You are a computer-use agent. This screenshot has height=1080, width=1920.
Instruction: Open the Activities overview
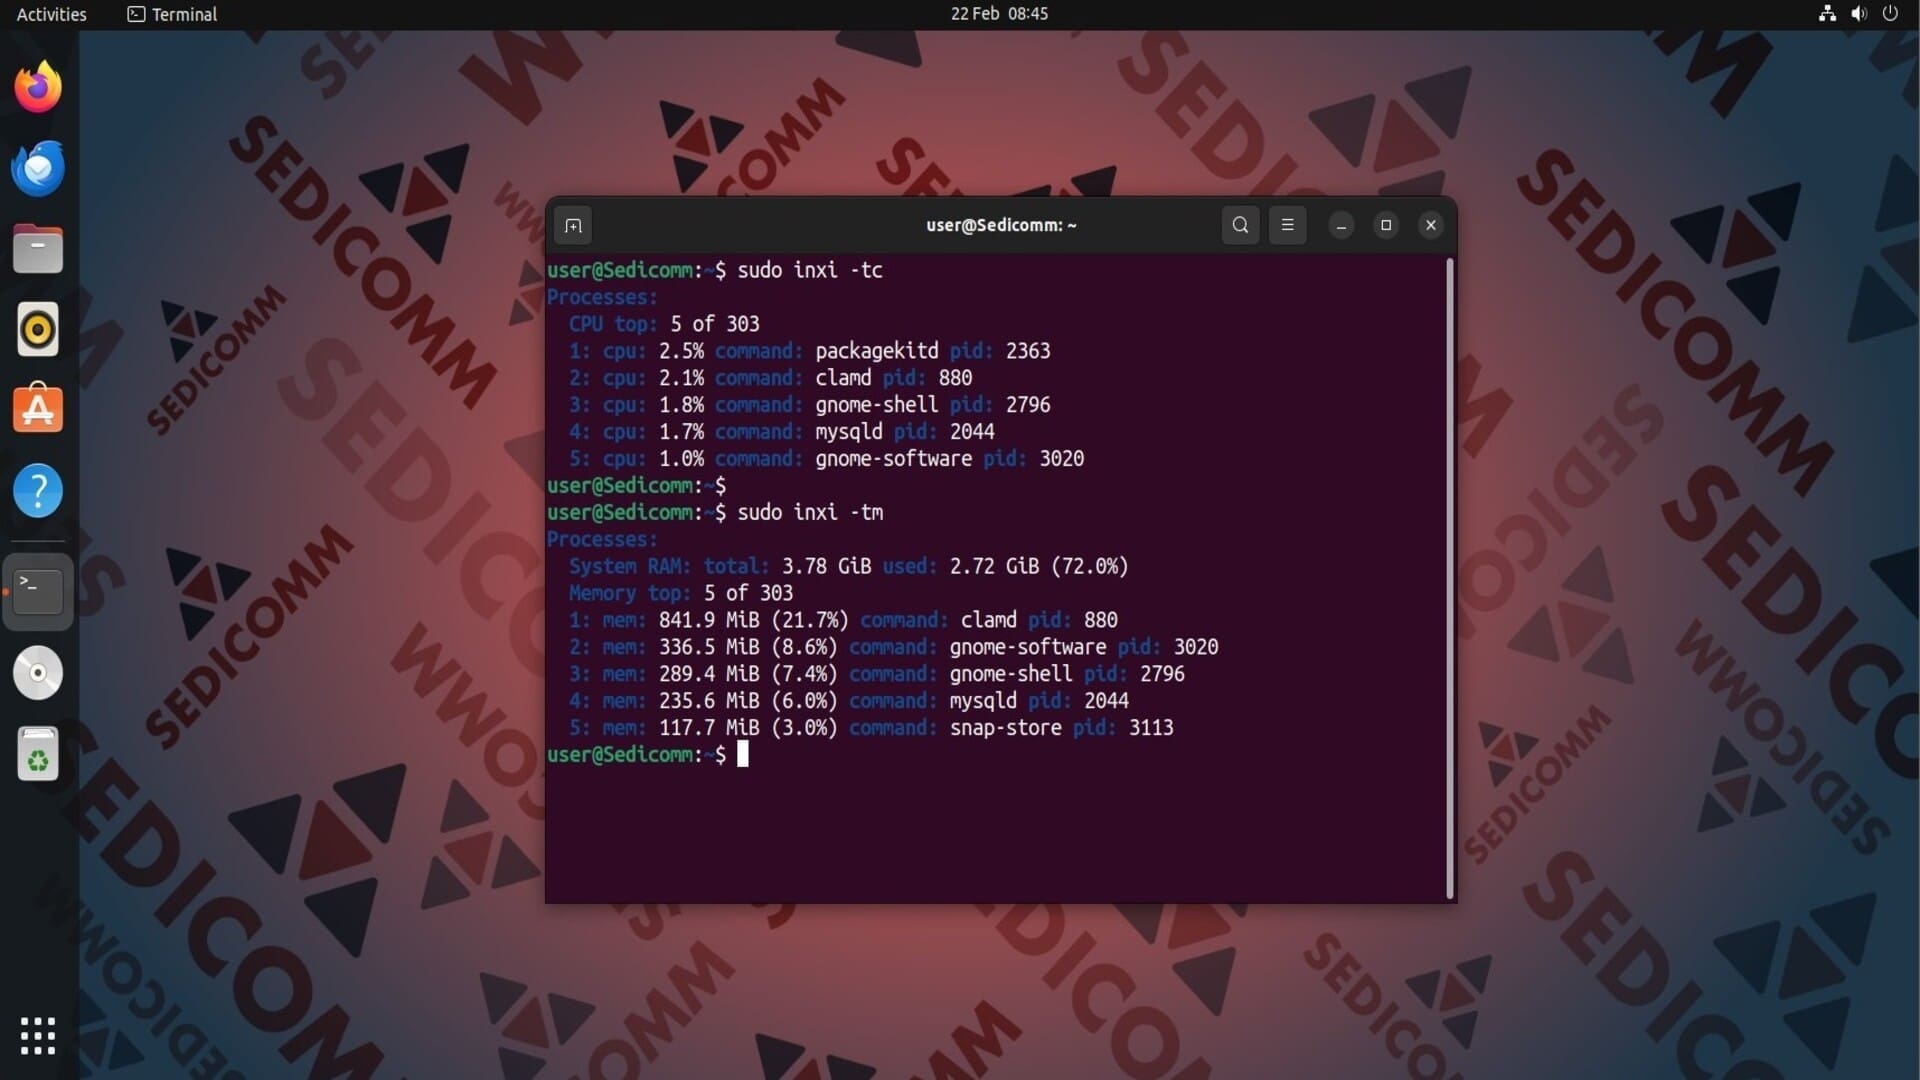[x=51, y=14]
